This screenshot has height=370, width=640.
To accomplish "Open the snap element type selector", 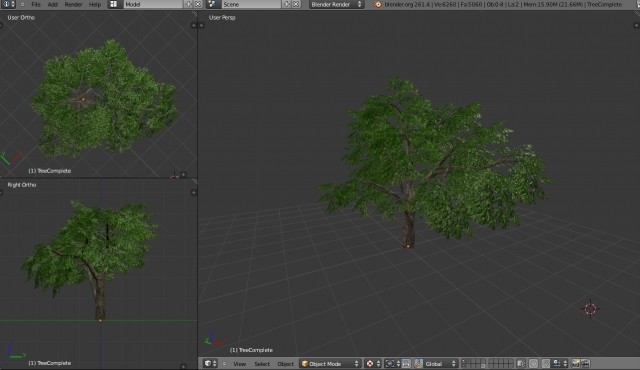I will pyautogui.click(x=560, y=363).
